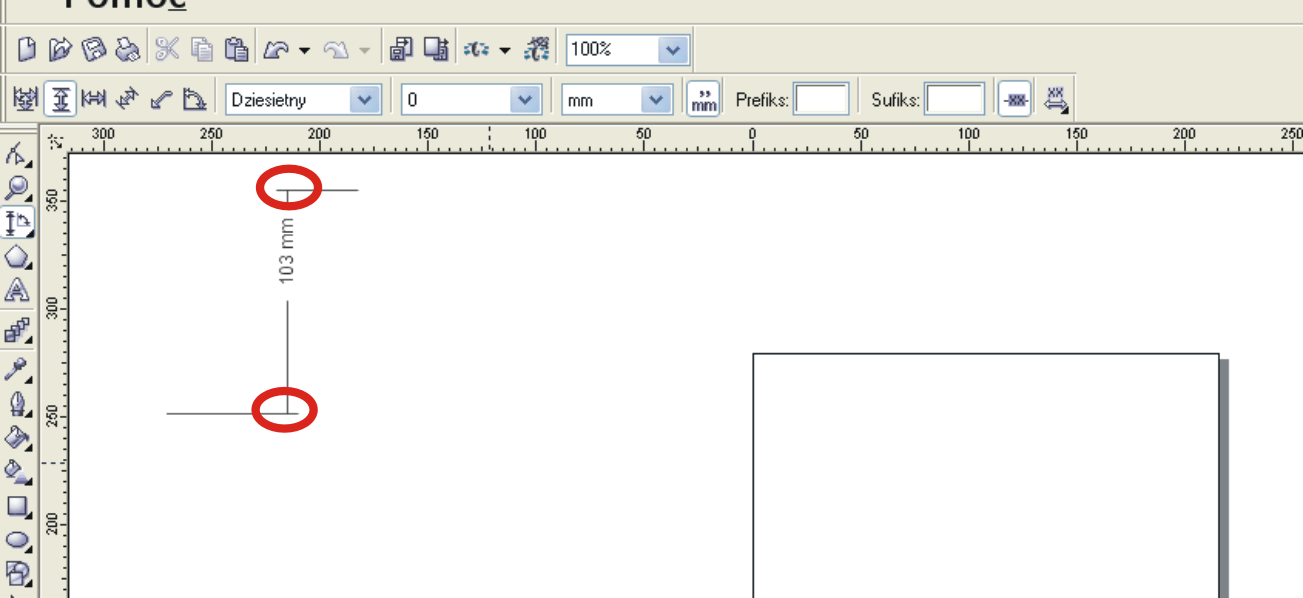Click the Sufiks input field

(x=954, y=100)
